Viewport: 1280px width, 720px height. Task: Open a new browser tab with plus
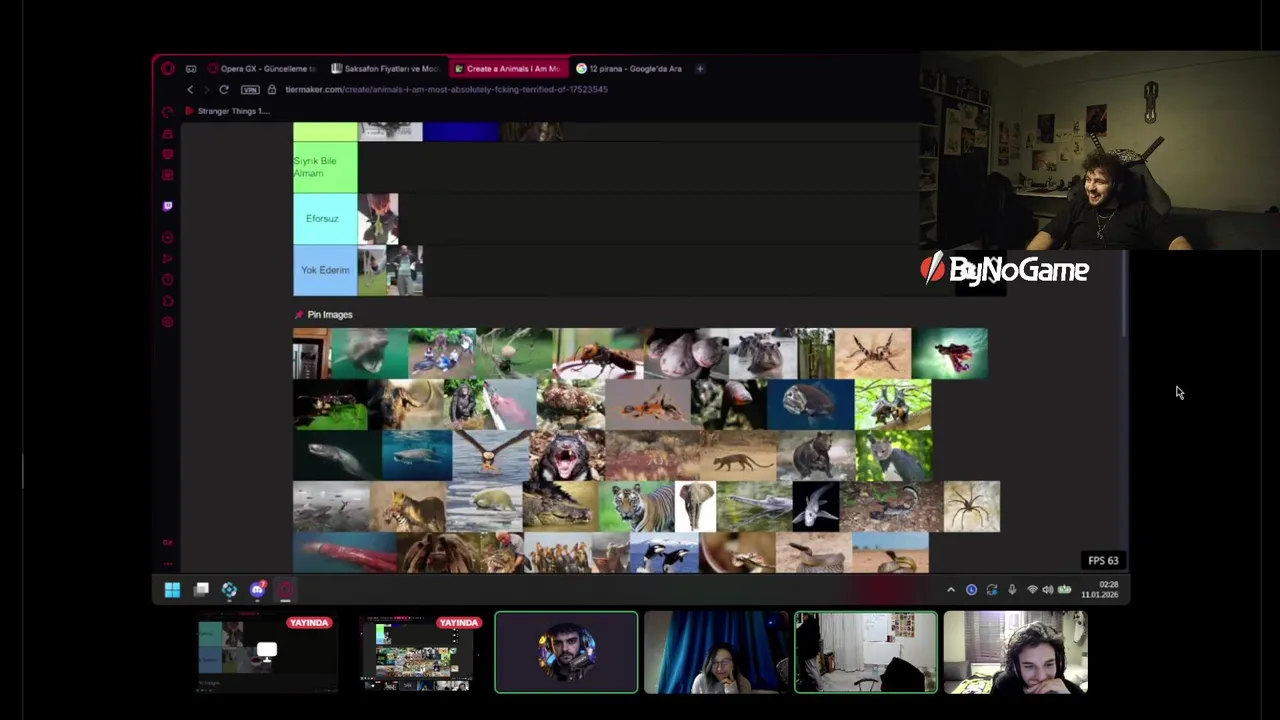point(700,69)
